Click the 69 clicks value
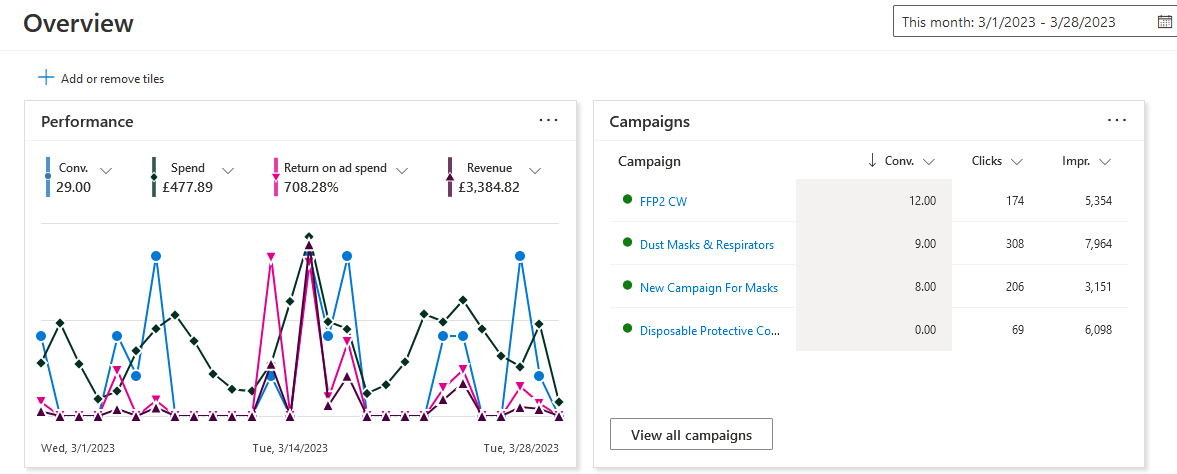Screen dimensions: 1177x474 click(x=1017, y=329)
